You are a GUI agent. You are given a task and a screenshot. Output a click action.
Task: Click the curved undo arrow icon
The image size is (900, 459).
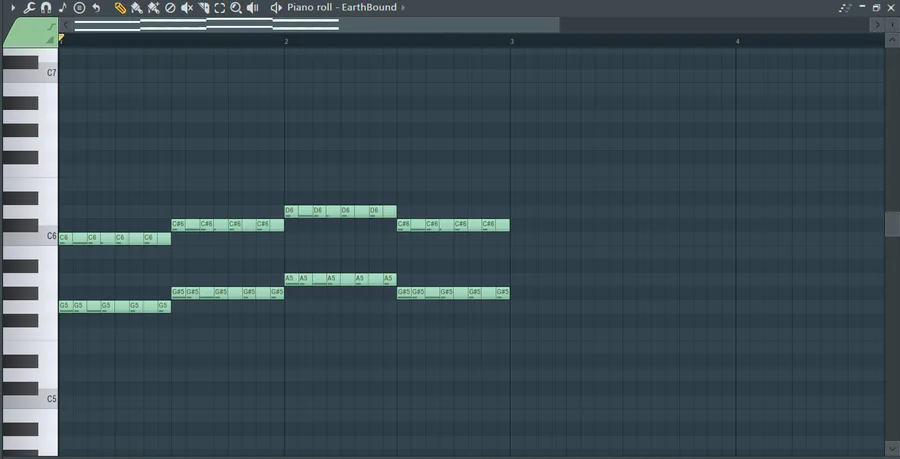[x=96, y=8]
